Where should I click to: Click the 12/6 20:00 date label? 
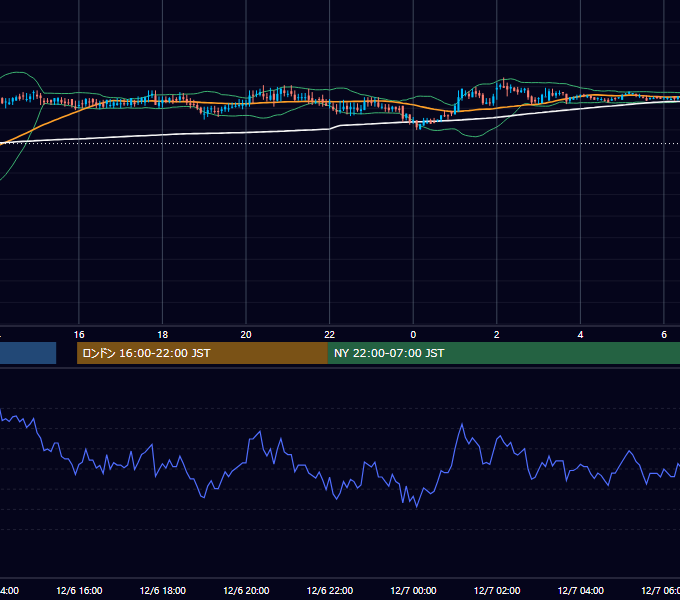click(x=246, y=591)
